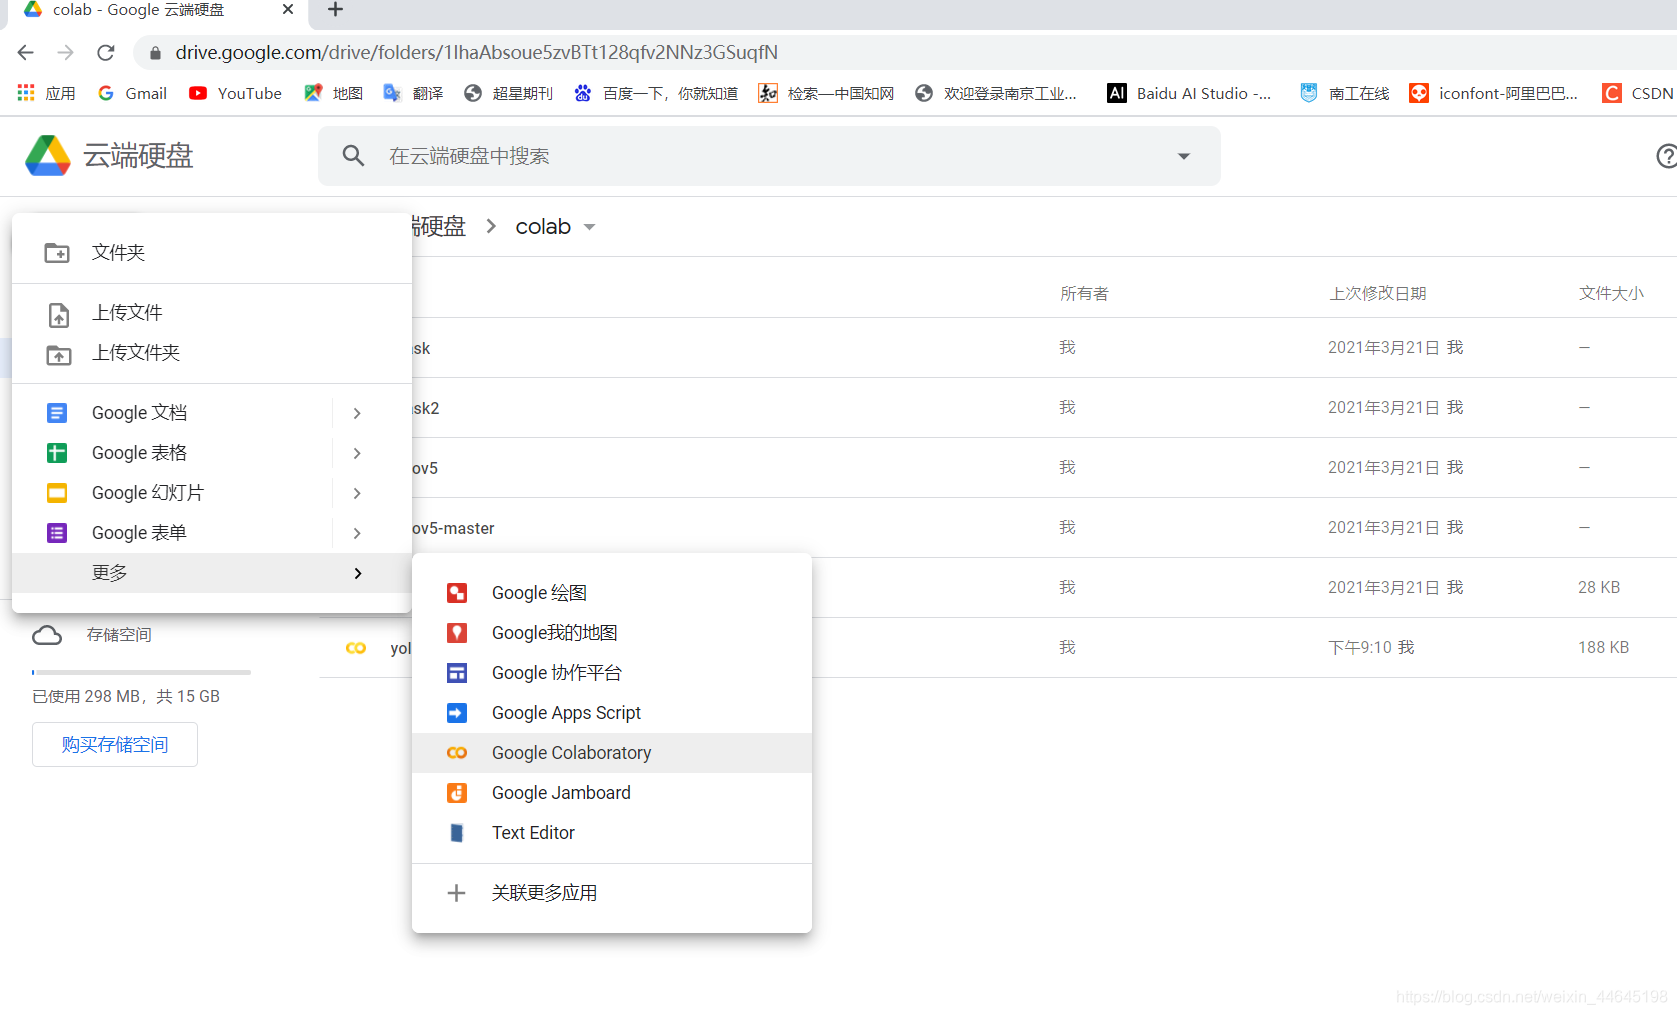Expand the Google 表格 submenu arrow
Image resolution: width=1677 pixels, height=1015 pixels.
pyautogui.click(x=357, y=453)
